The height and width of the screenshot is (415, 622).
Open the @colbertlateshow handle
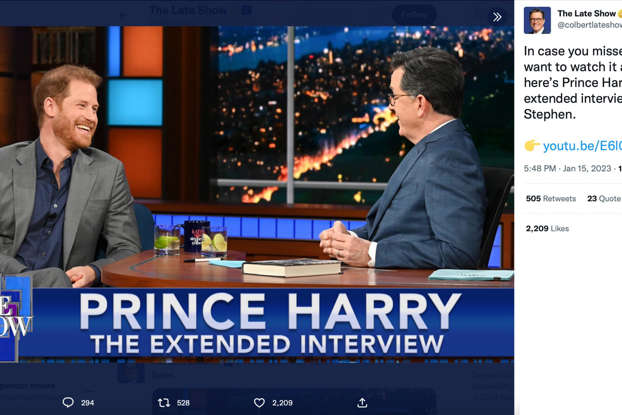pyautogui.click(x=589, y=25)
